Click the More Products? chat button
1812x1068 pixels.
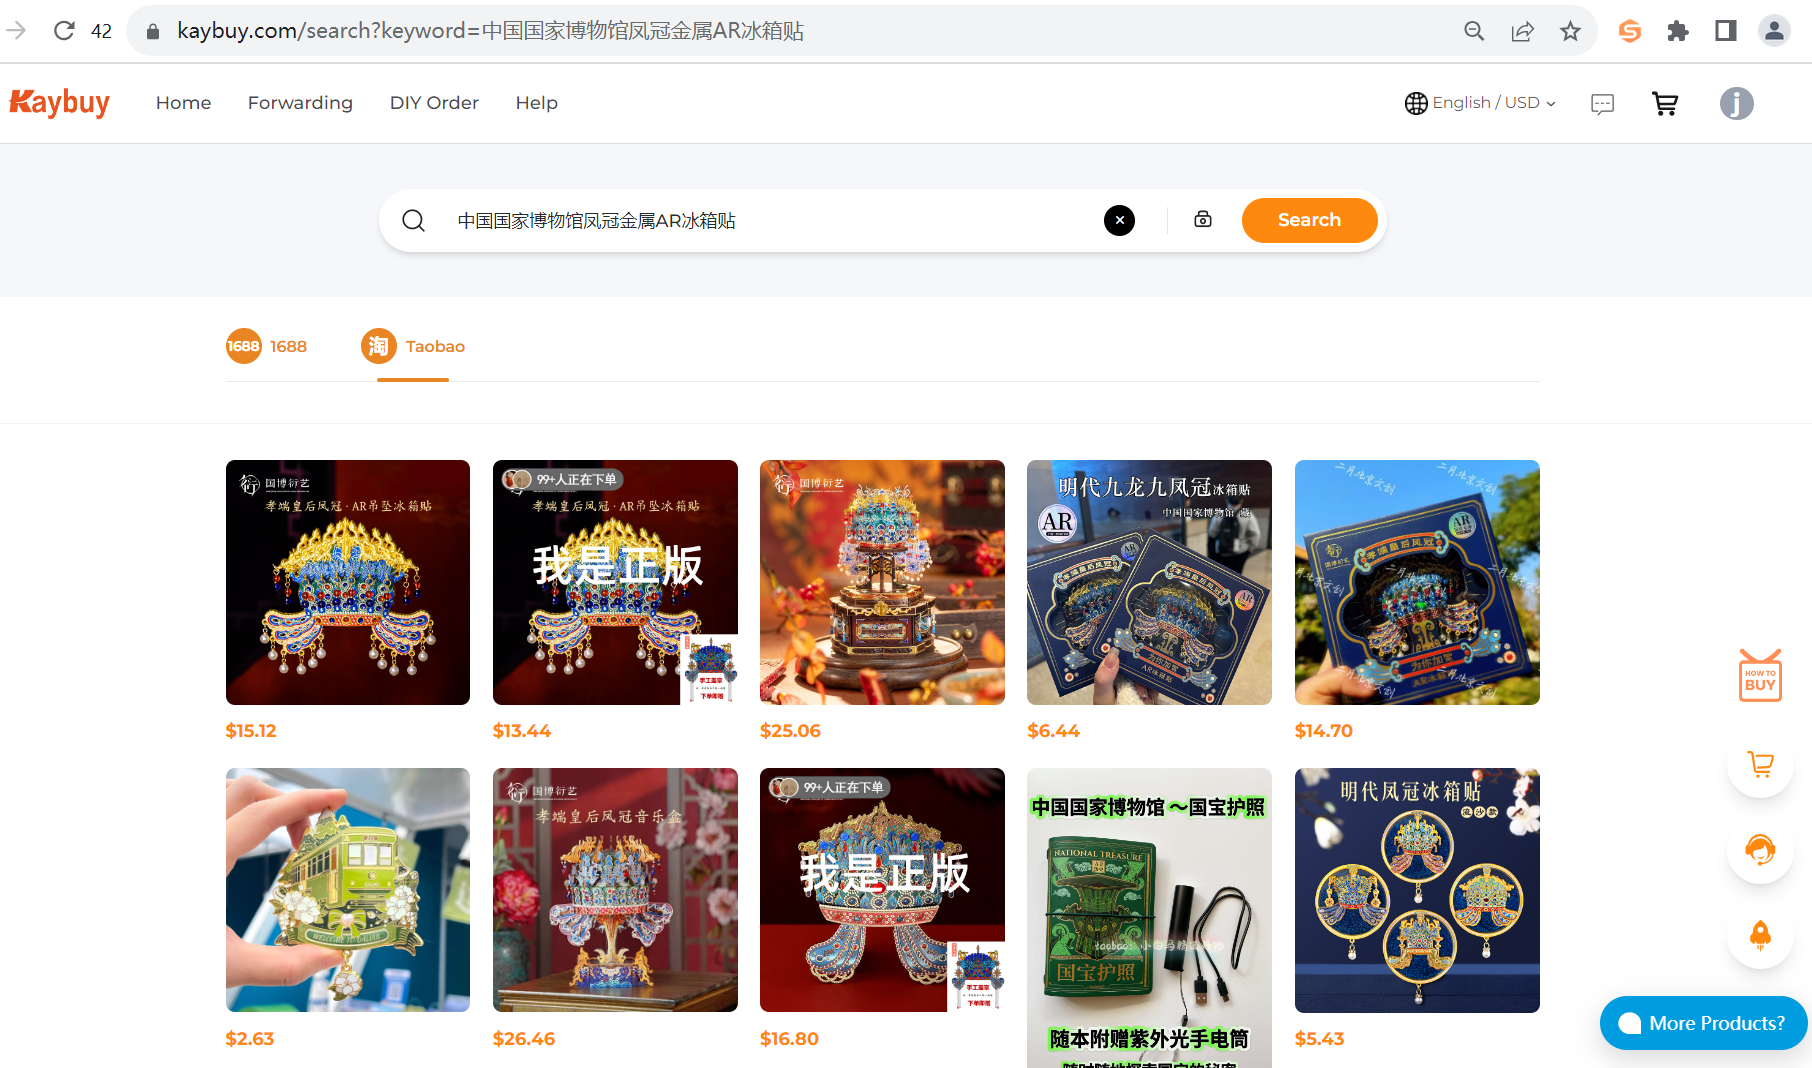(x=1703, y=1023)
